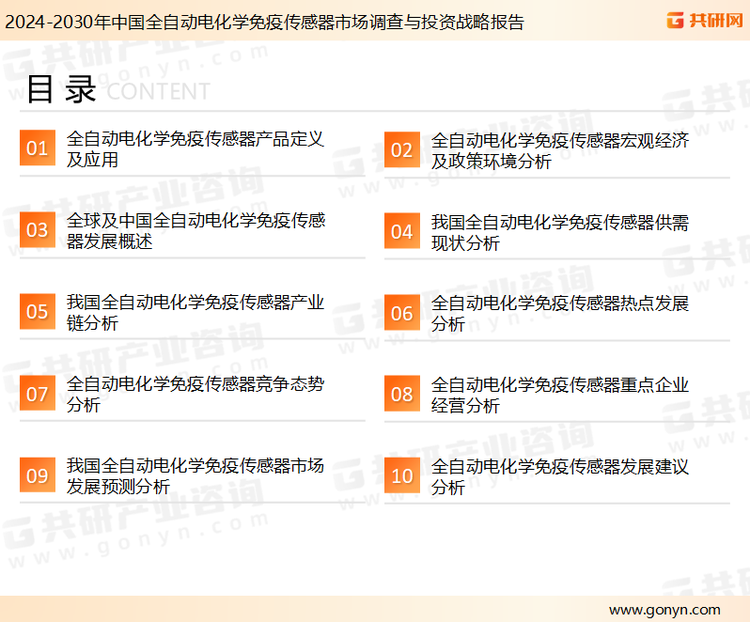The height and width of the screenshot is (622, 750).
Task: Select chapter 全自动电化学免疫传感器重点企业经营分析
Action: coord(560,395)
